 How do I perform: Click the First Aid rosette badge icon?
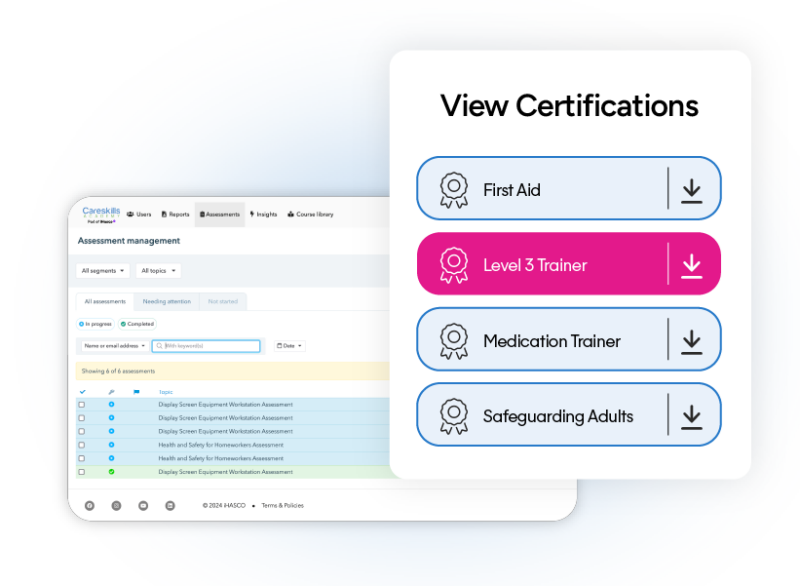pos(454,189)
